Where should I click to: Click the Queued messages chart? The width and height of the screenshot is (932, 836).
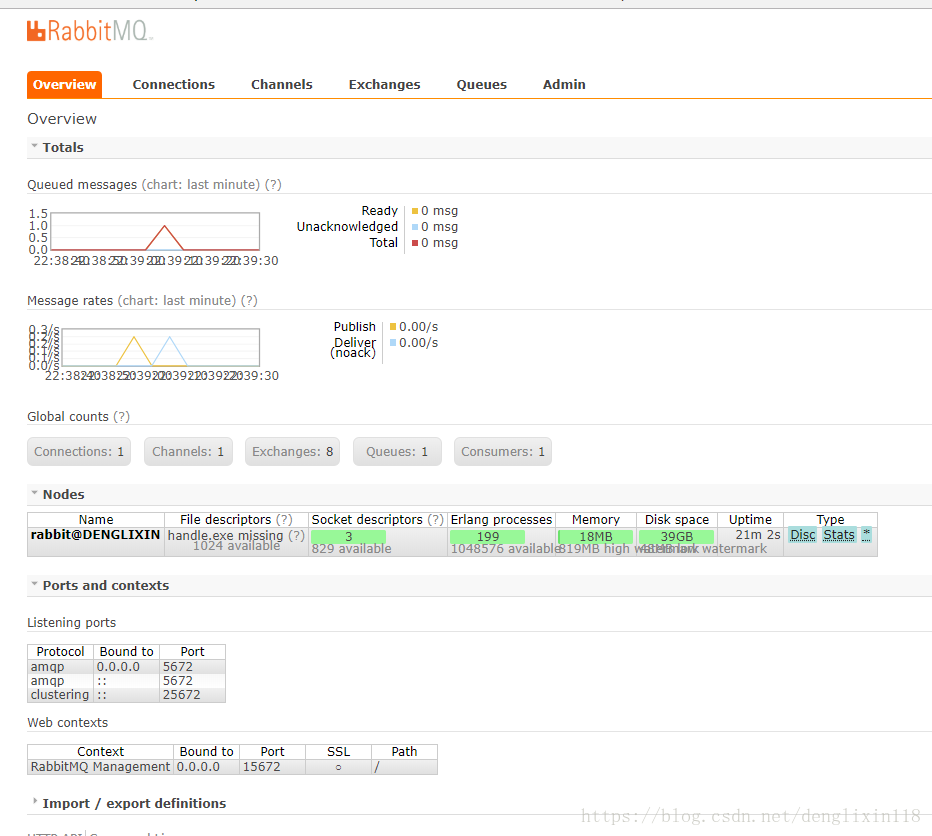tap(155, 231)
